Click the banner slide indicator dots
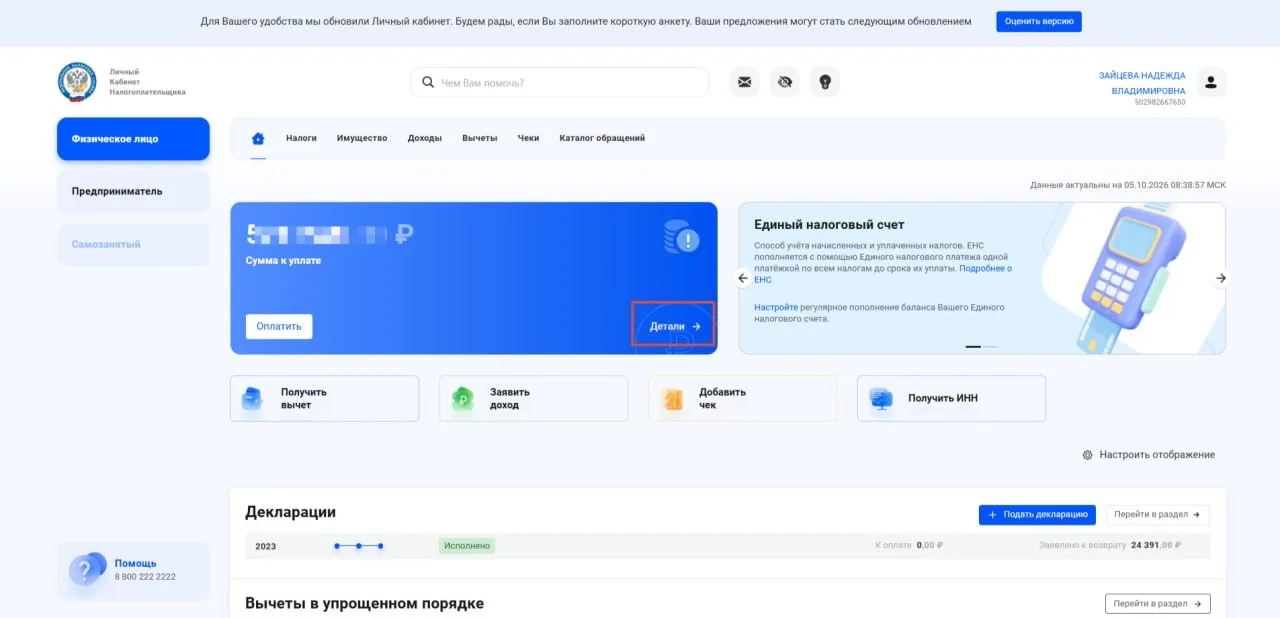1280x618 pixels. (981, 346)
